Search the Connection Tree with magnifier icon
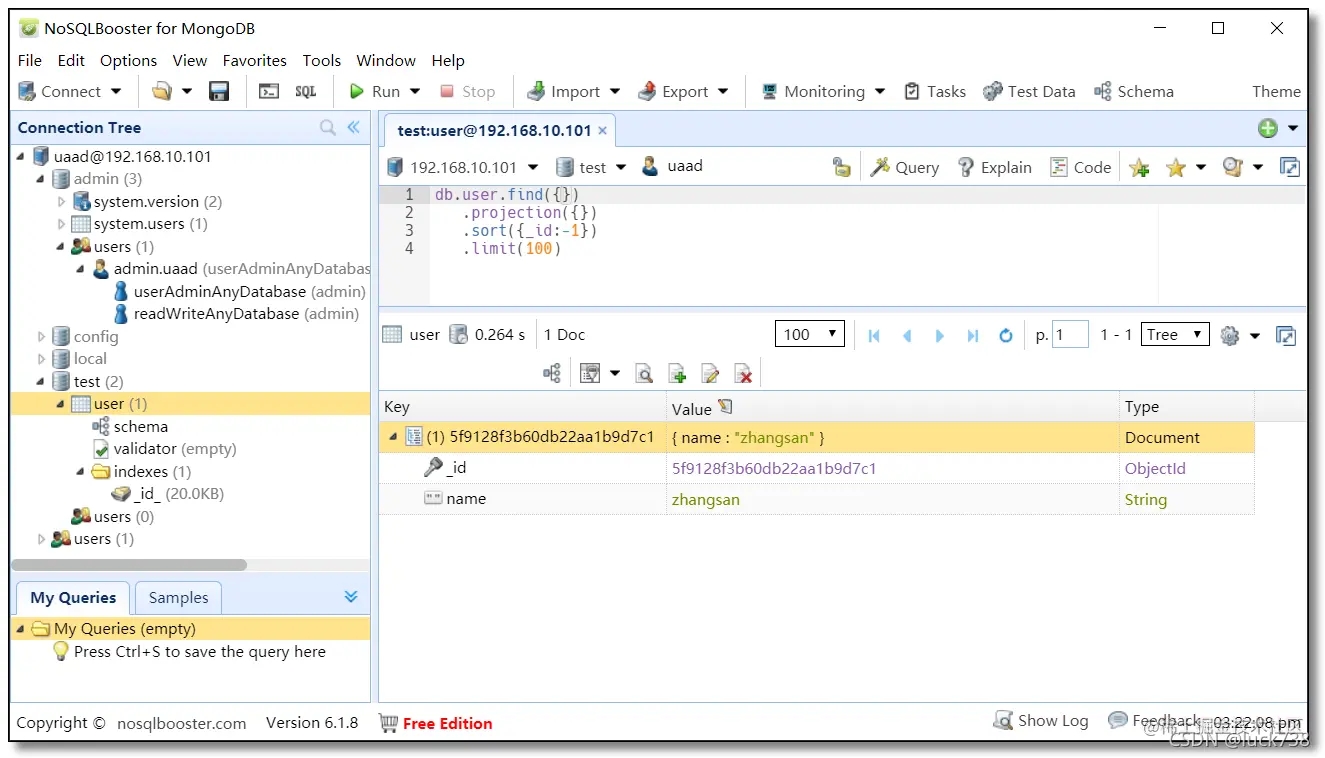 point(328,127)
